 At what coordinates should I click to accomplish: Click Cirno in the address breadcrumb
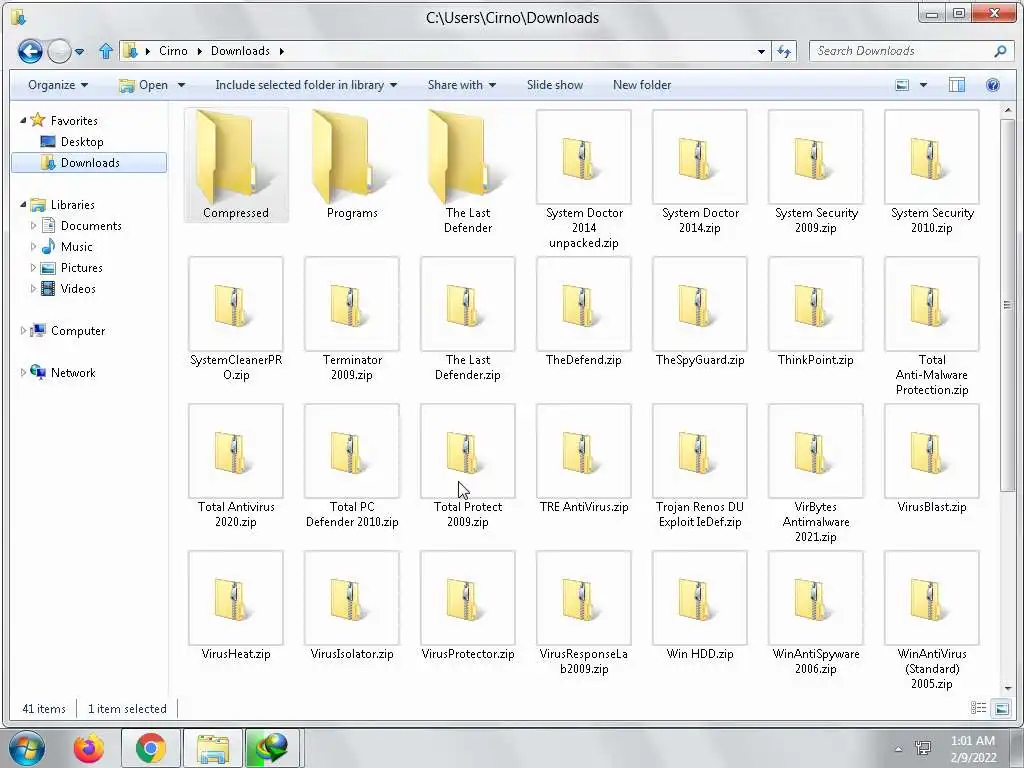[x=173, y=51]
